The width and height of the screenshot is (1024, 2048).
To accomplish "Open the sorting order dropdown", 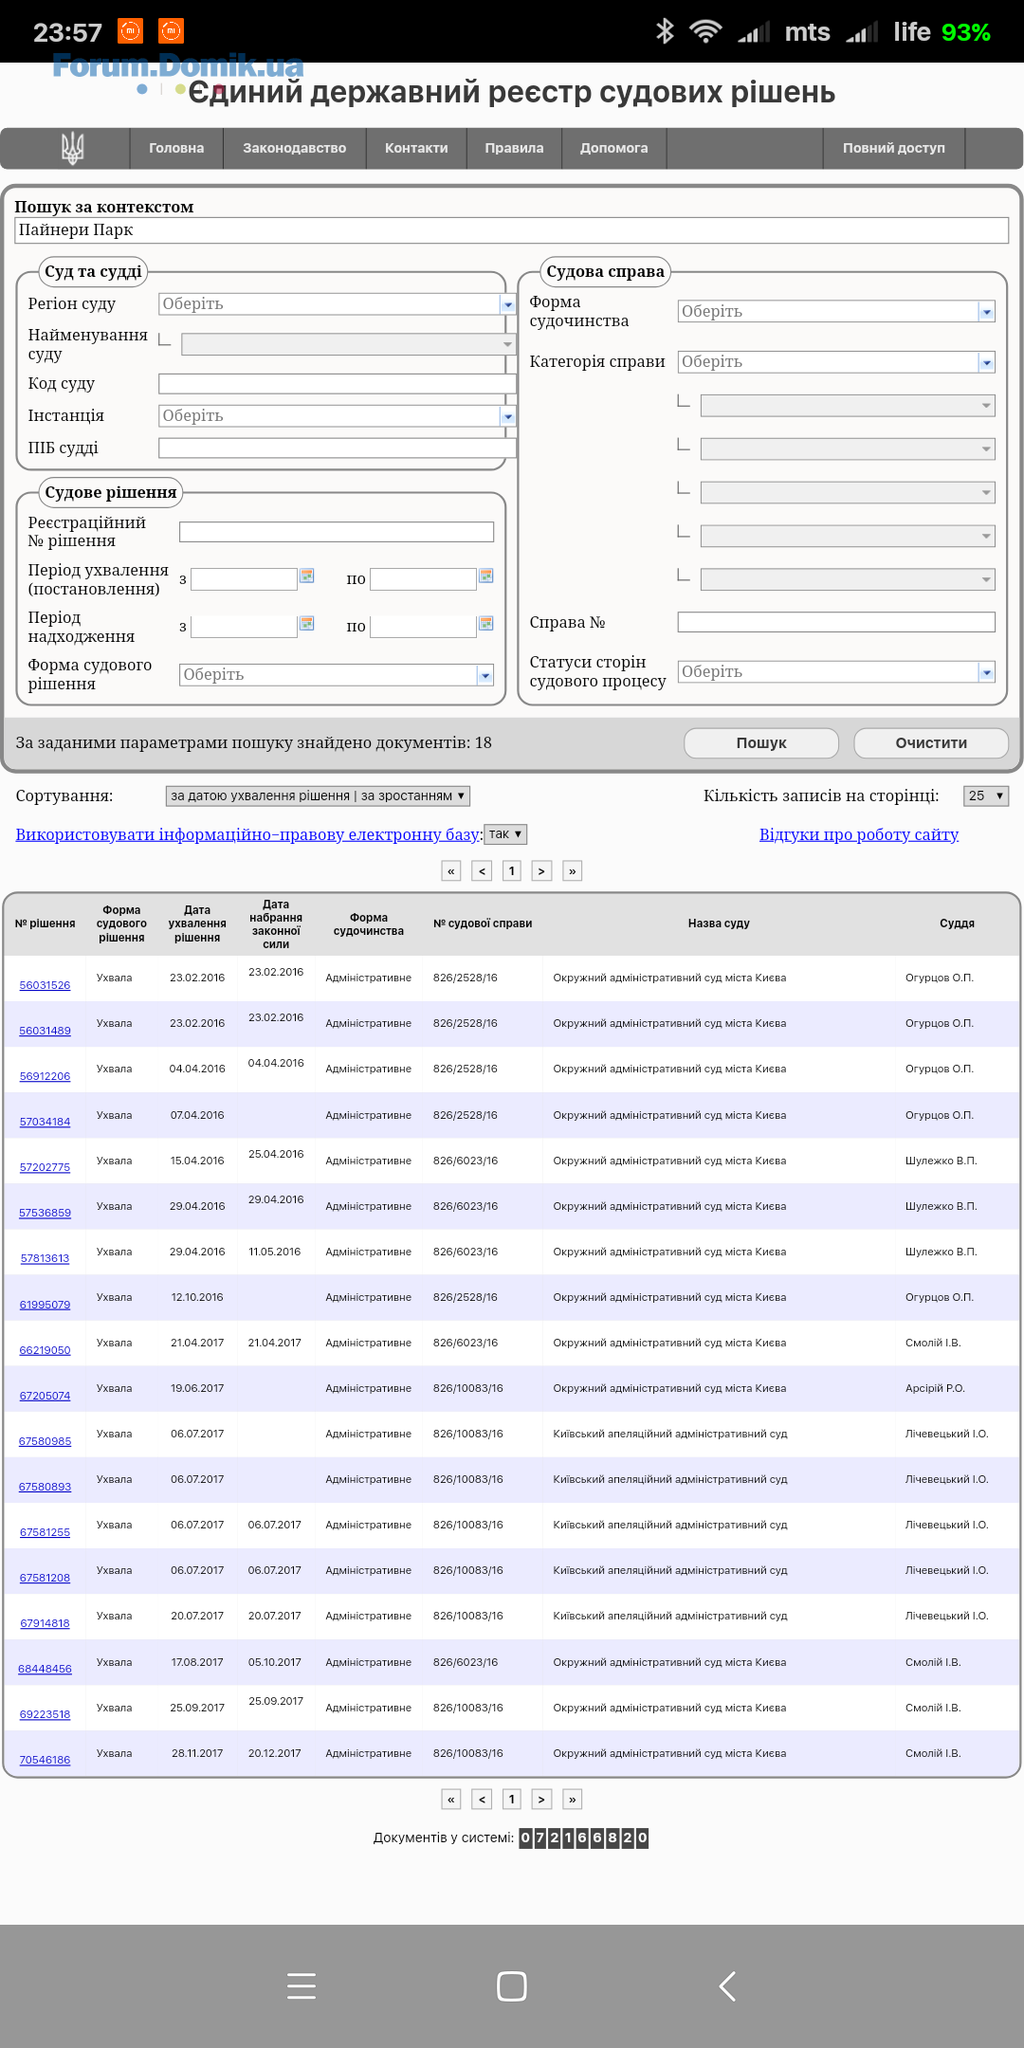I will pos(317,796).
